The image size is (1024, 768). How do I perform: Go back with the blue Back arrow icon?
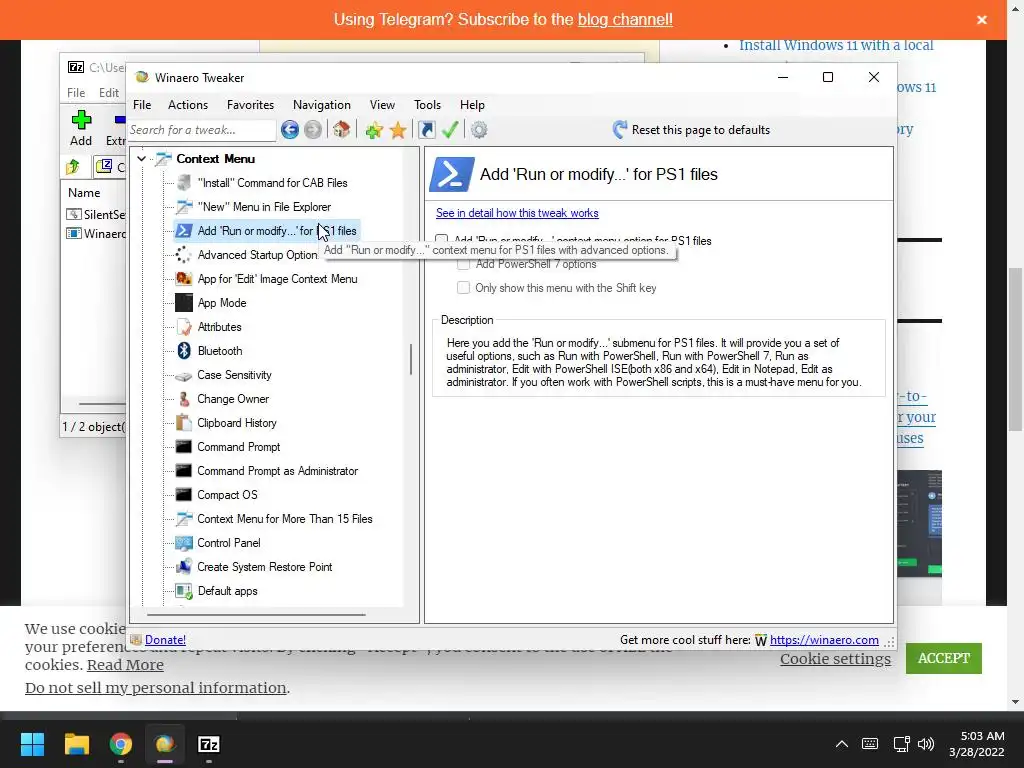click(x=290, y=130)
